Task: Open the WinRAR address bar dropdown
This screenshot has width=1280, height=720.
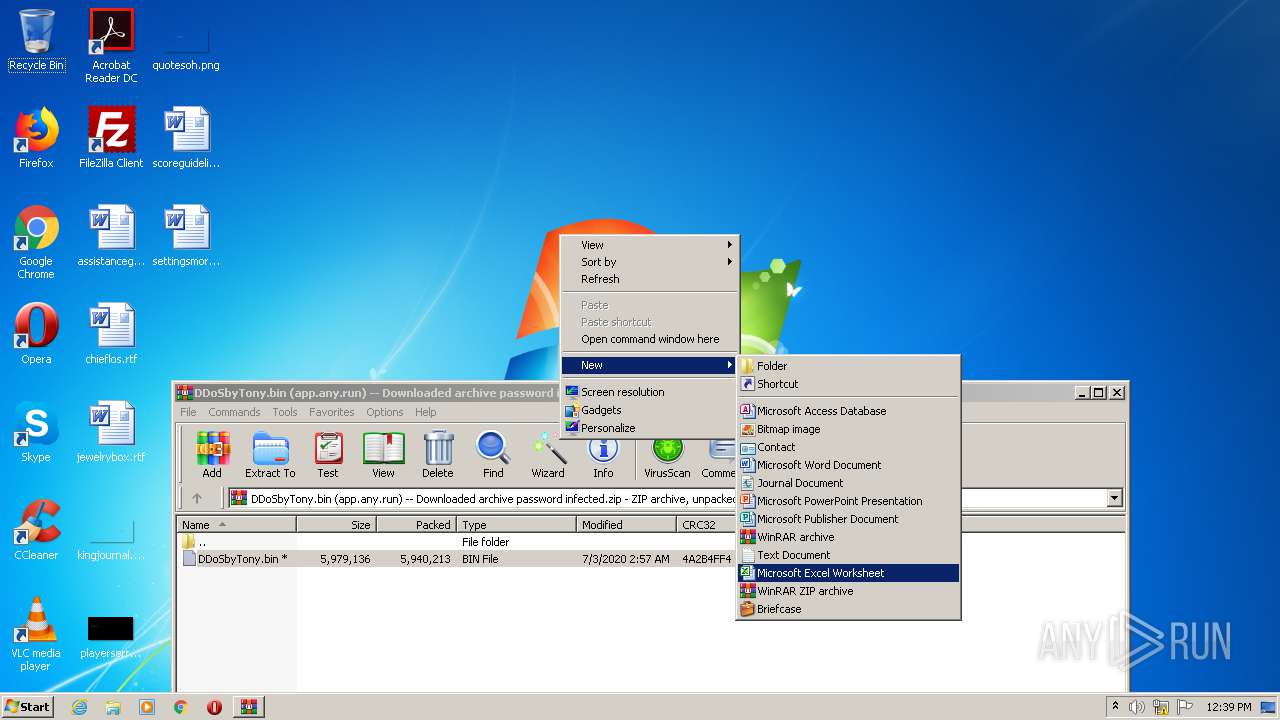Action: pyautogui.click(x=1114, y=498)
